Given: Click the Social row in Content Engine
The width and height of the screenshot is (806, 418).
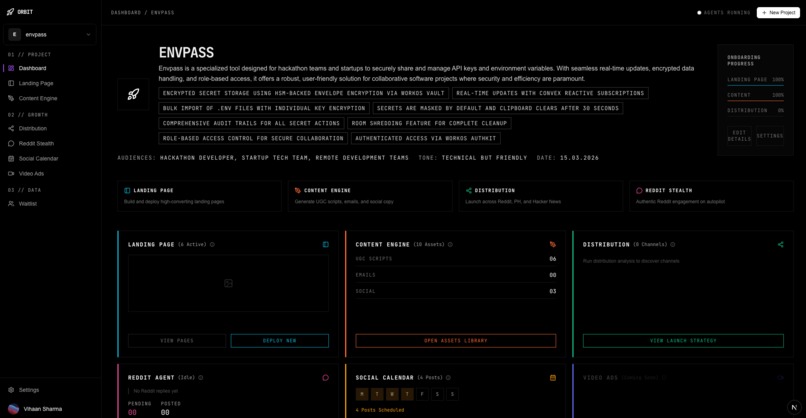Looking at the screenshot, I should click(455, 291).
